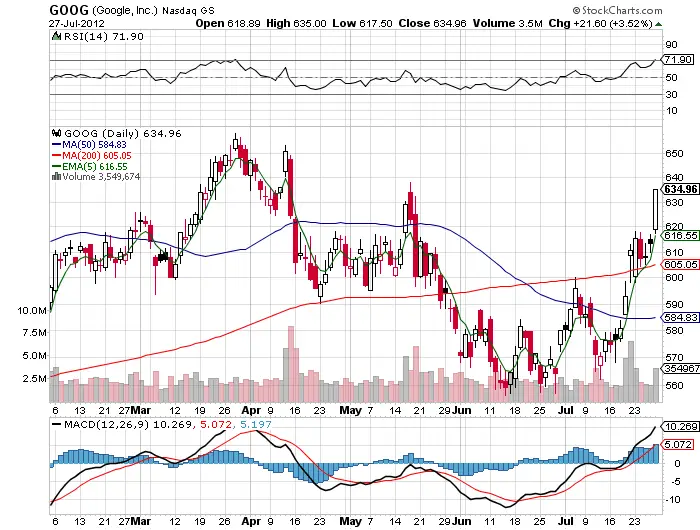Click the red 5.072 signal value in MACD legend

(x=216, y=424)
